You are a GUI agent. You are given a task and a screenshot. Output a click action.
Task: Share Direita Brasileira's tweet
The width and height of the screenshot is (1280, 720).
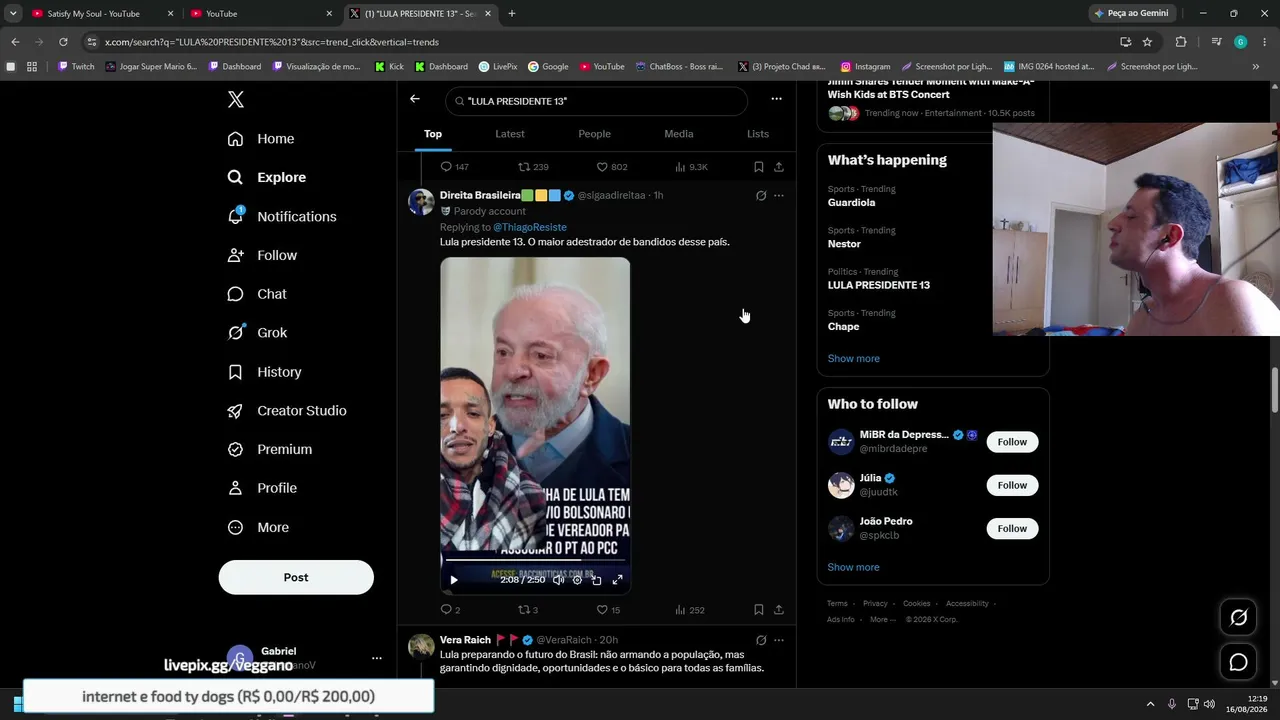(779, 610)
